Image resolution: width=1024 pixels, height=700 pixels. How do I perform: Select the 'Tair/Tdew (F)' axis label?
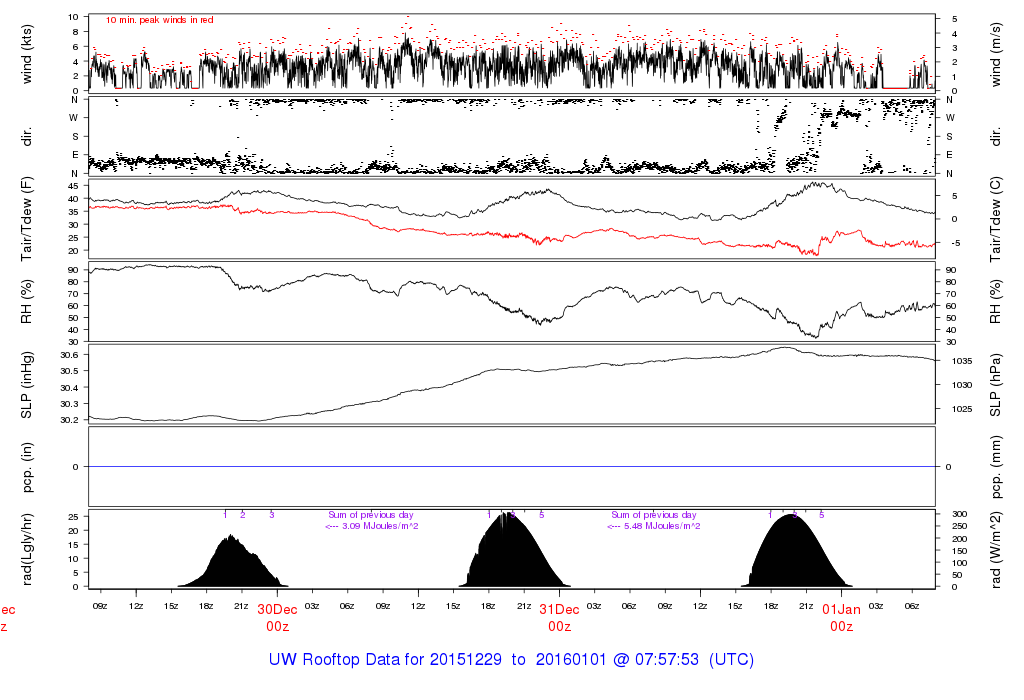(x=28, y=218)
